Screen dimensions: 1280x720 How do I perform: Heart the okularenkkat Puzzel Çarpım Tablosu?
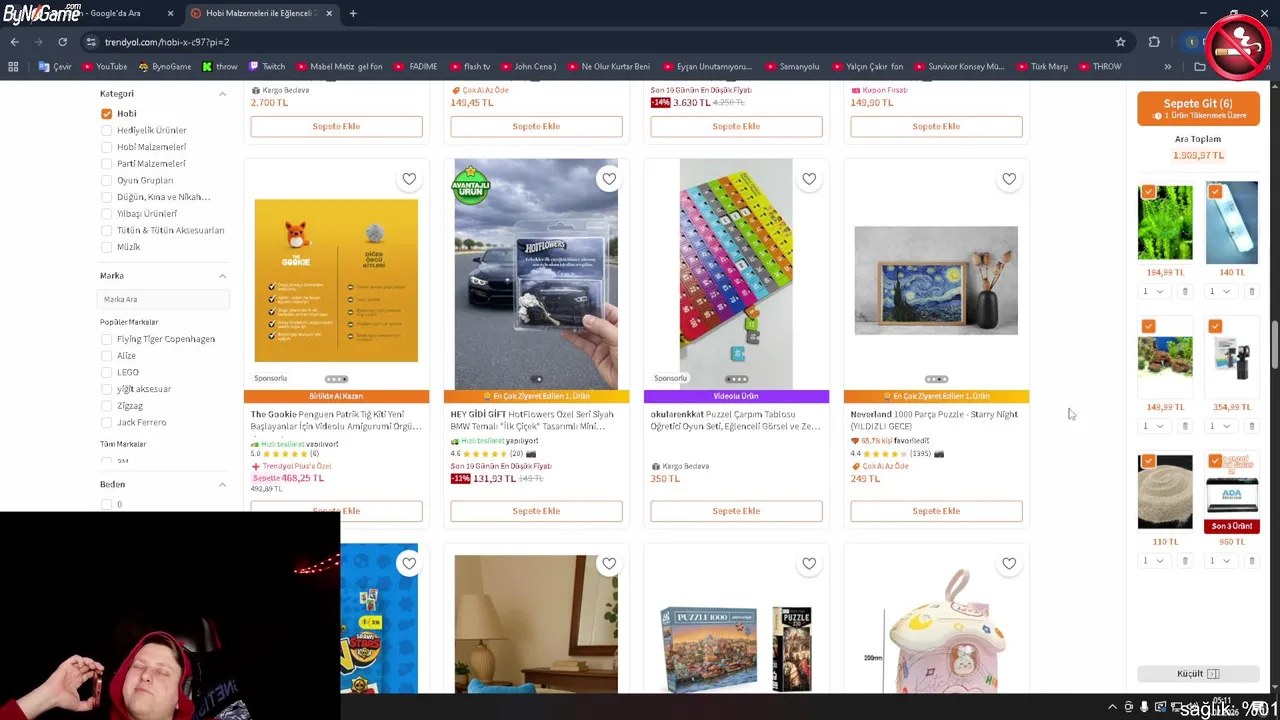pos(809,179)
